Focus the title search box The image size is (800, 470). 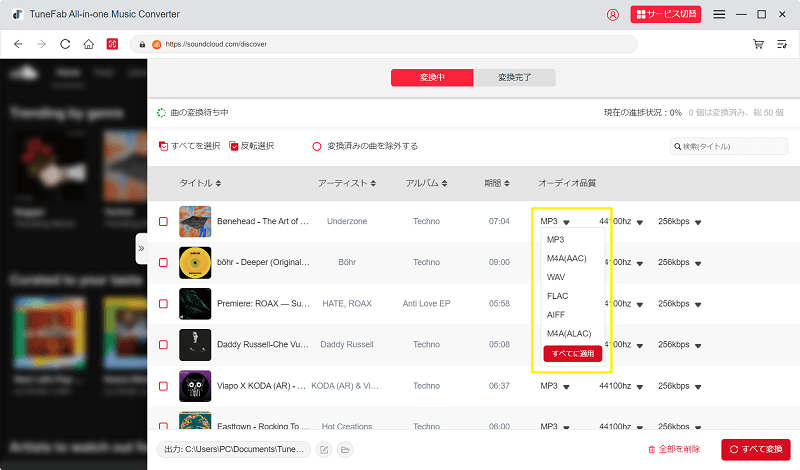pos(729,146)
